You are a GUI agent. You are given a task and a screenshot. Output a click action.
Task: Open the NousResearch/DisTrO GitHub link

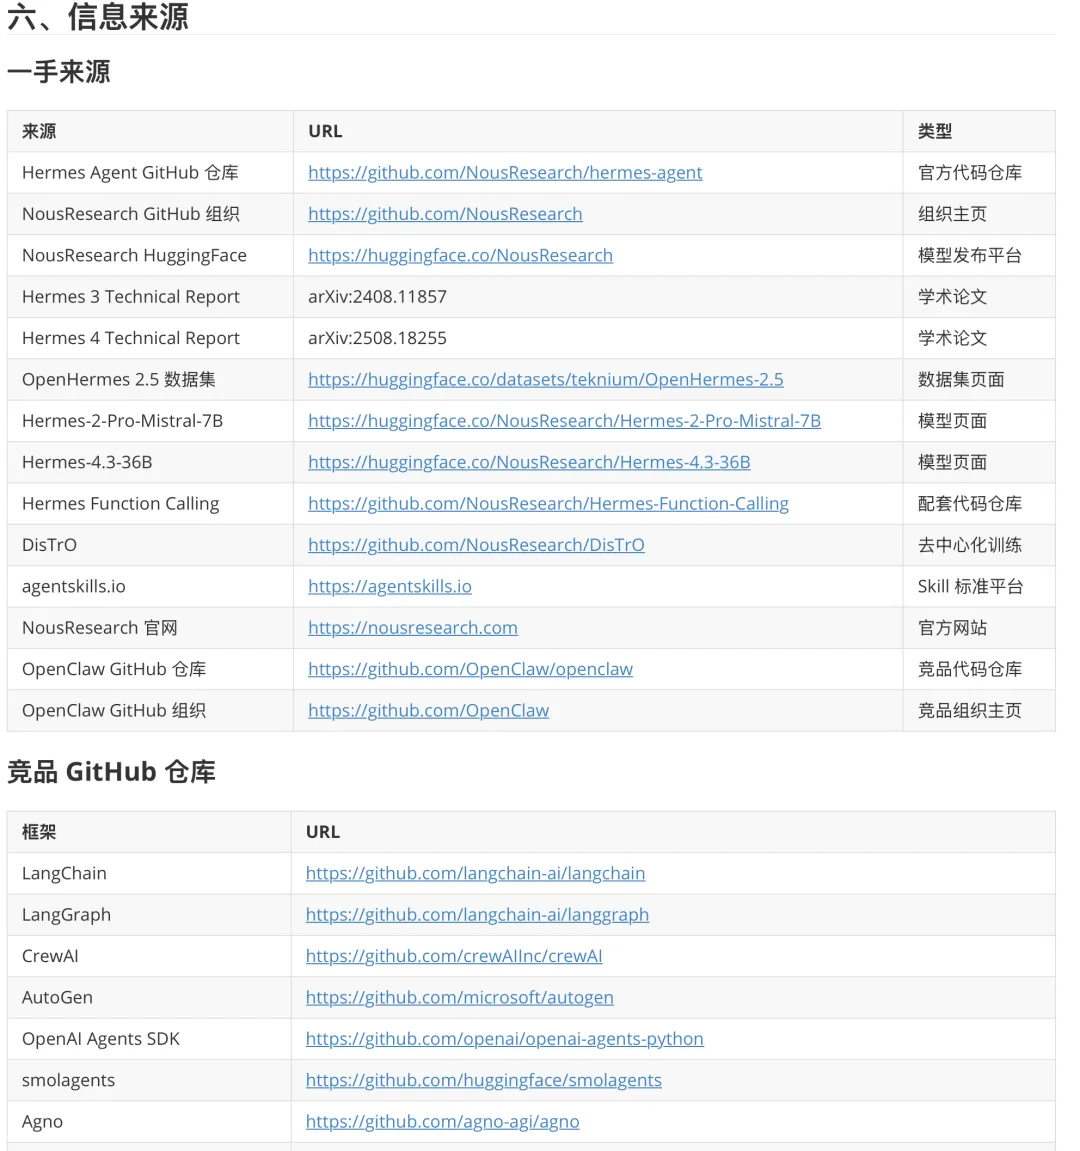[476, 545]
